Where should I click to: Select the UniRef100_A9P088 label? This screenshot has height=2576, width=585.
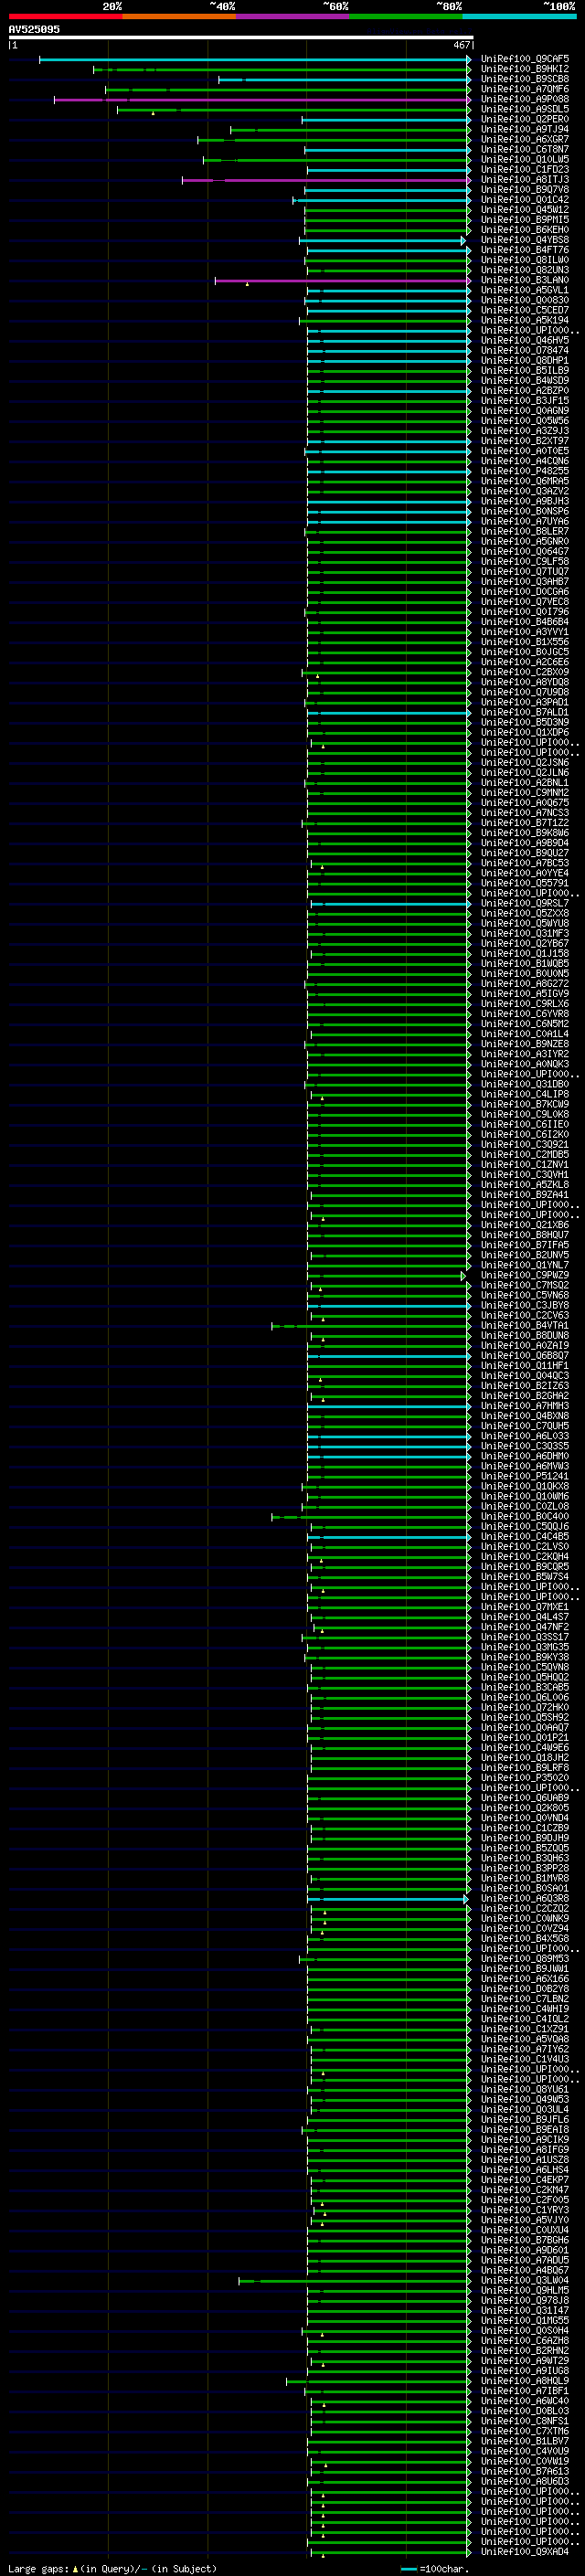(x=525, y=99)
